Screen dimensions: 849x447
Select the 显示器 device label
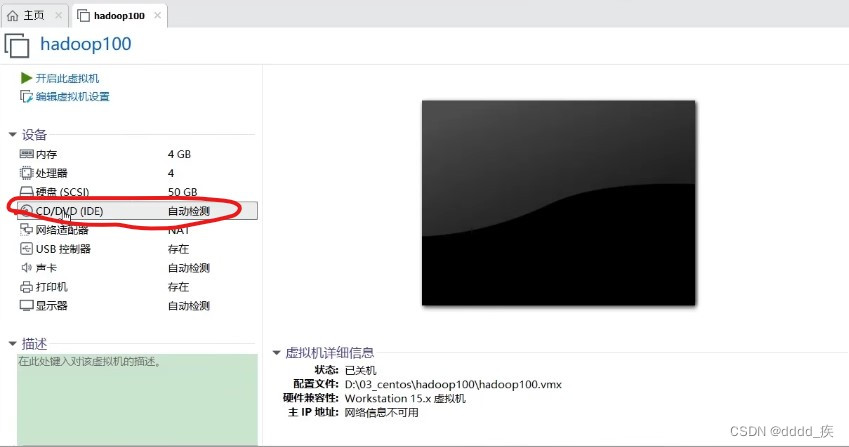click(x=51, y=306)
